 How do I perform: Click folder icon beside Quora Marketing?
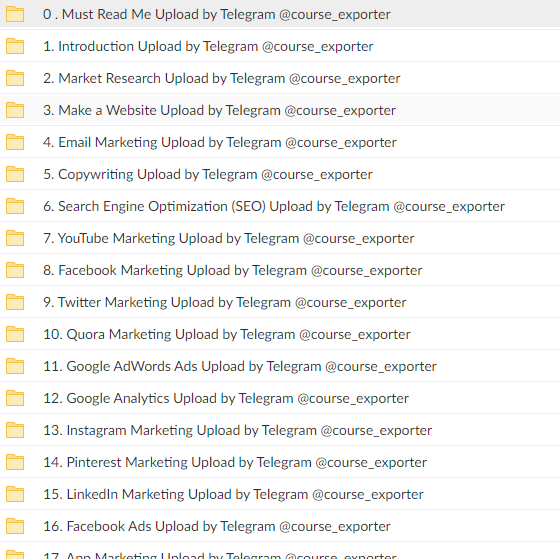click(x=15, y=334)
